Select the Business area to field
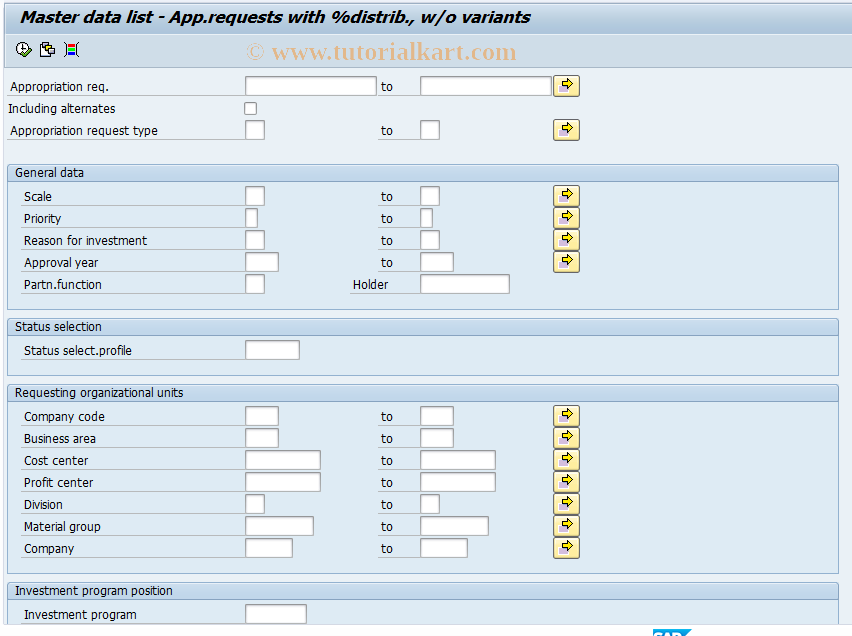Image resolution: width=852 pixels, height=636 pixels. pos(437,438)
